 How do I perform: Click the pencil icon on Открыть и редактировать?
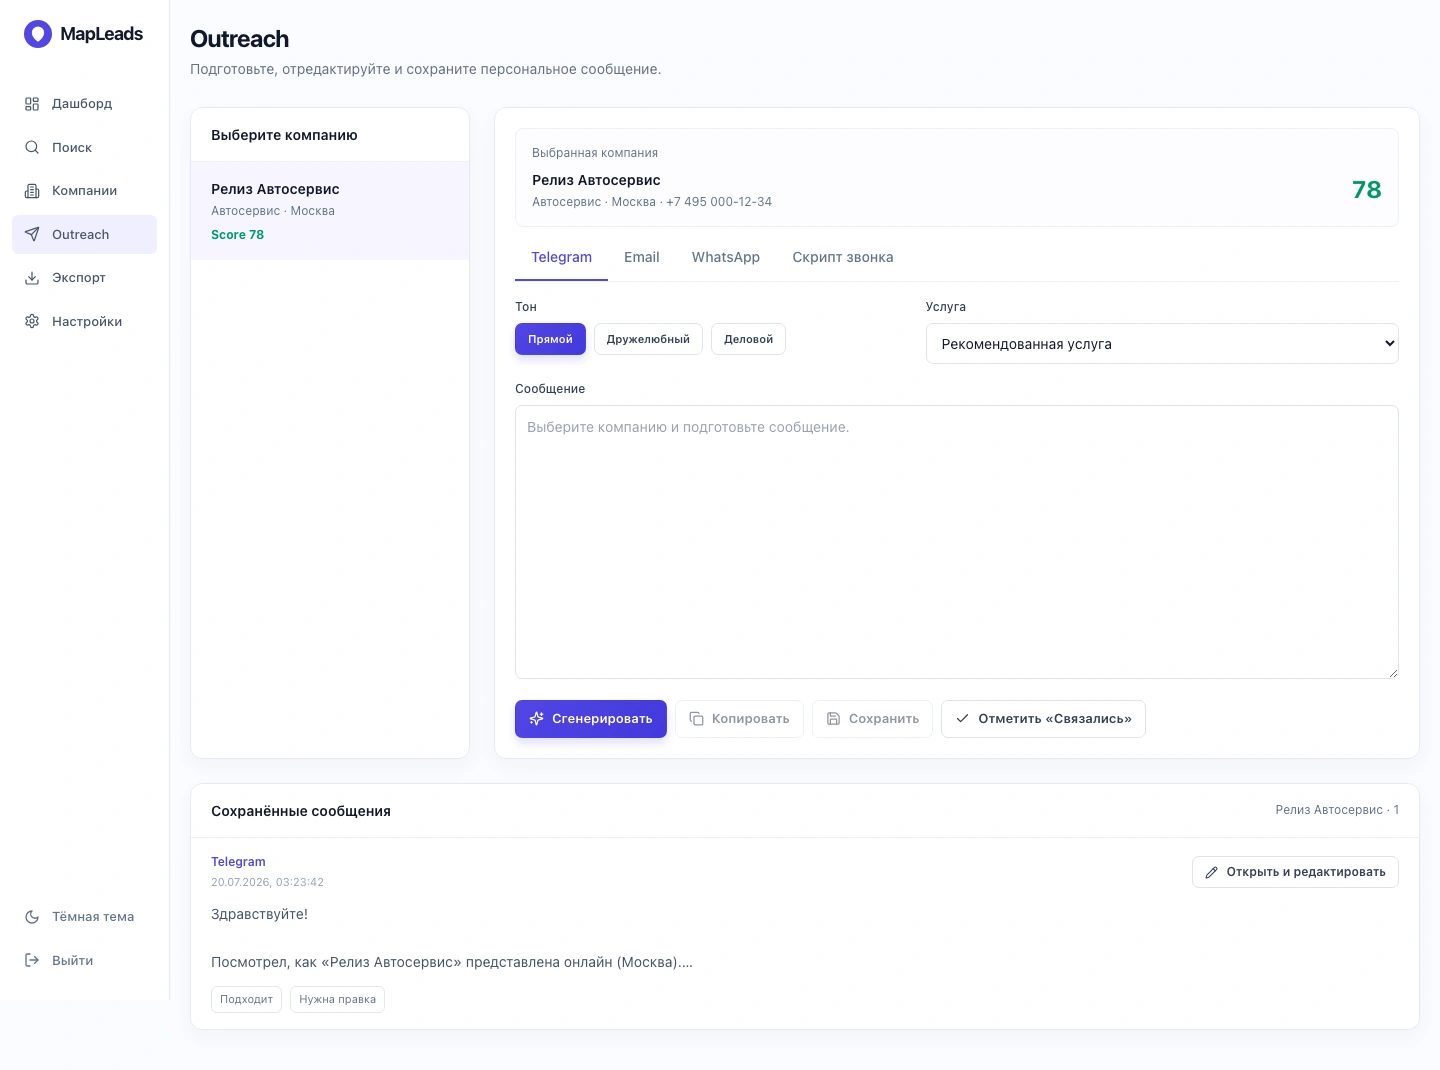pyautogui.click(x=1212, y=872)
